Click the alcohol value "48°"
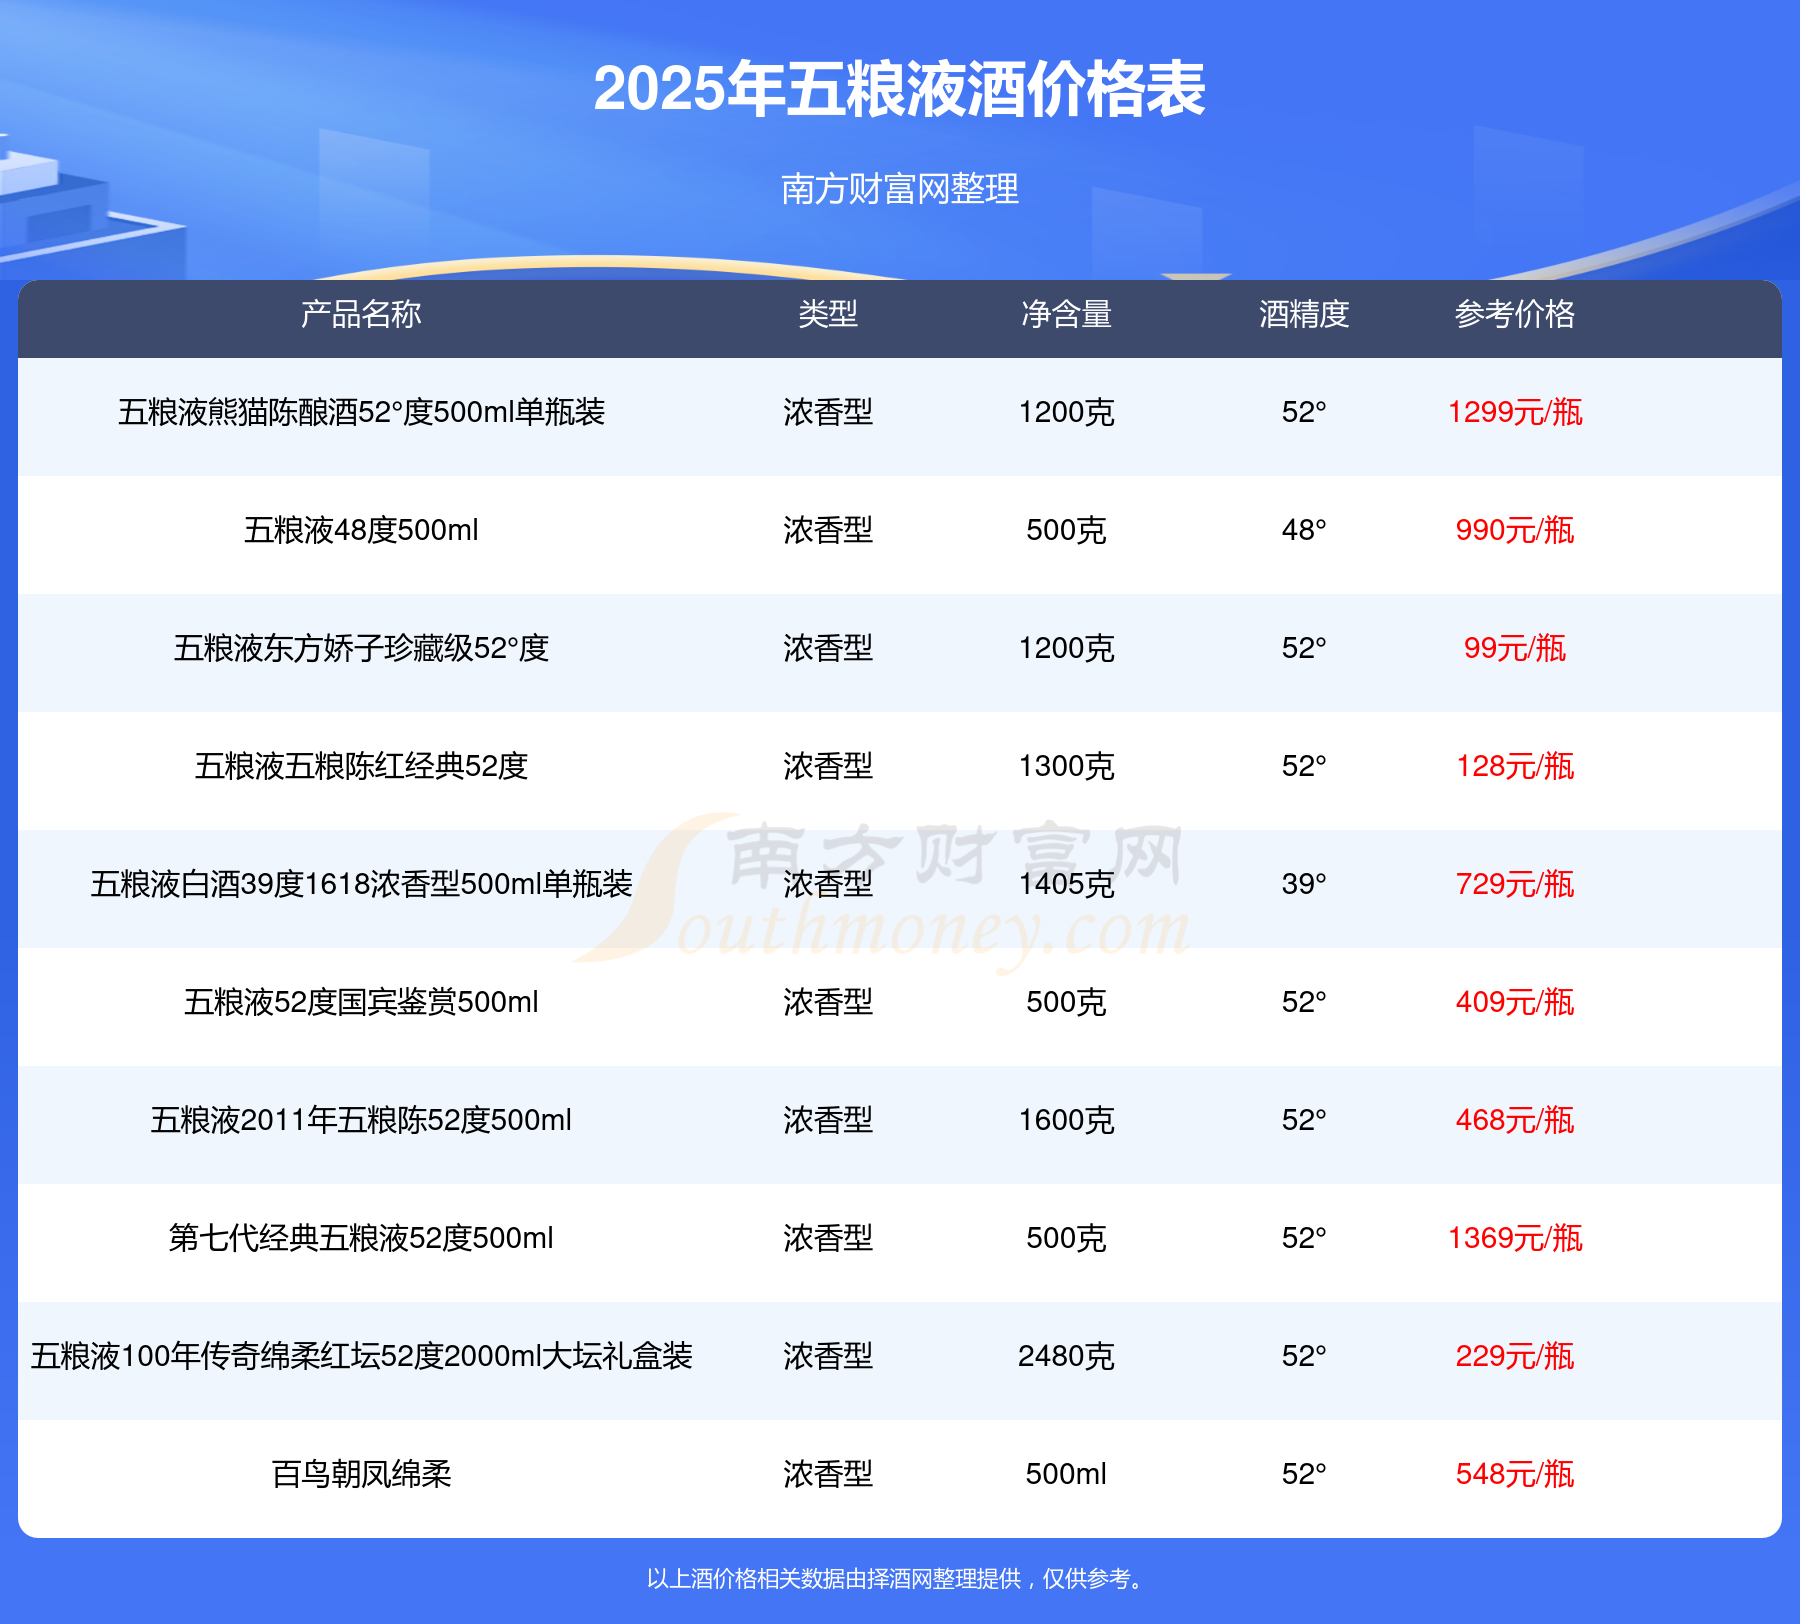Screen dimensions: 1800x1624 [x=1304, y=530]
